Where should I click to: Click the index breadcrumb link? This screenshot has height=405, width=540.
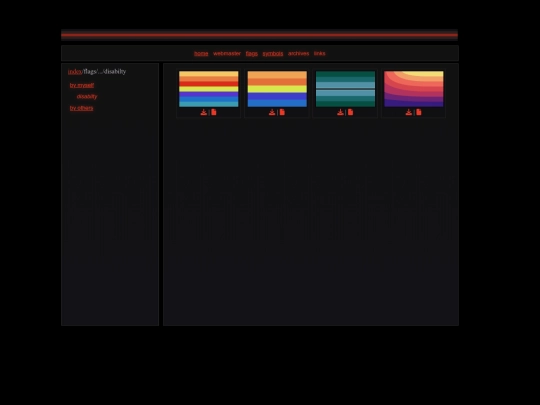tap(75, 72)
